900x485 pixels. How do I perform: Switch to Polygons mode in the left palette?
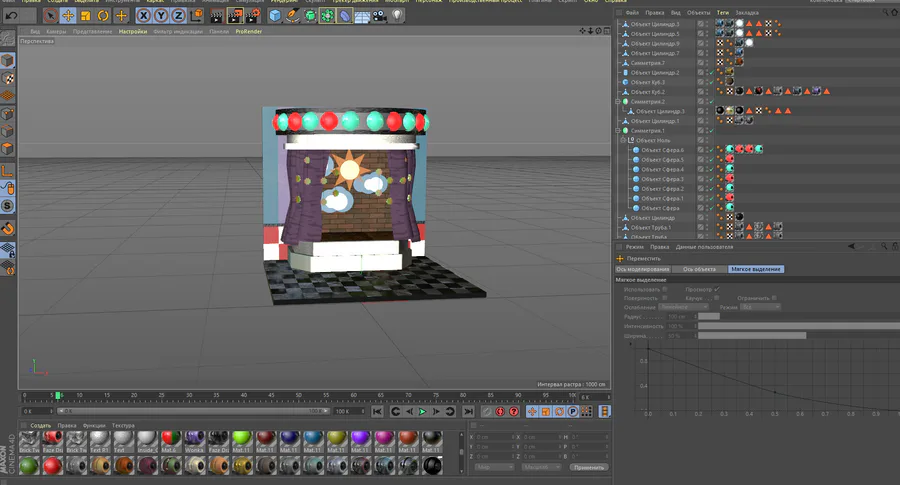[x=7, y=148]
